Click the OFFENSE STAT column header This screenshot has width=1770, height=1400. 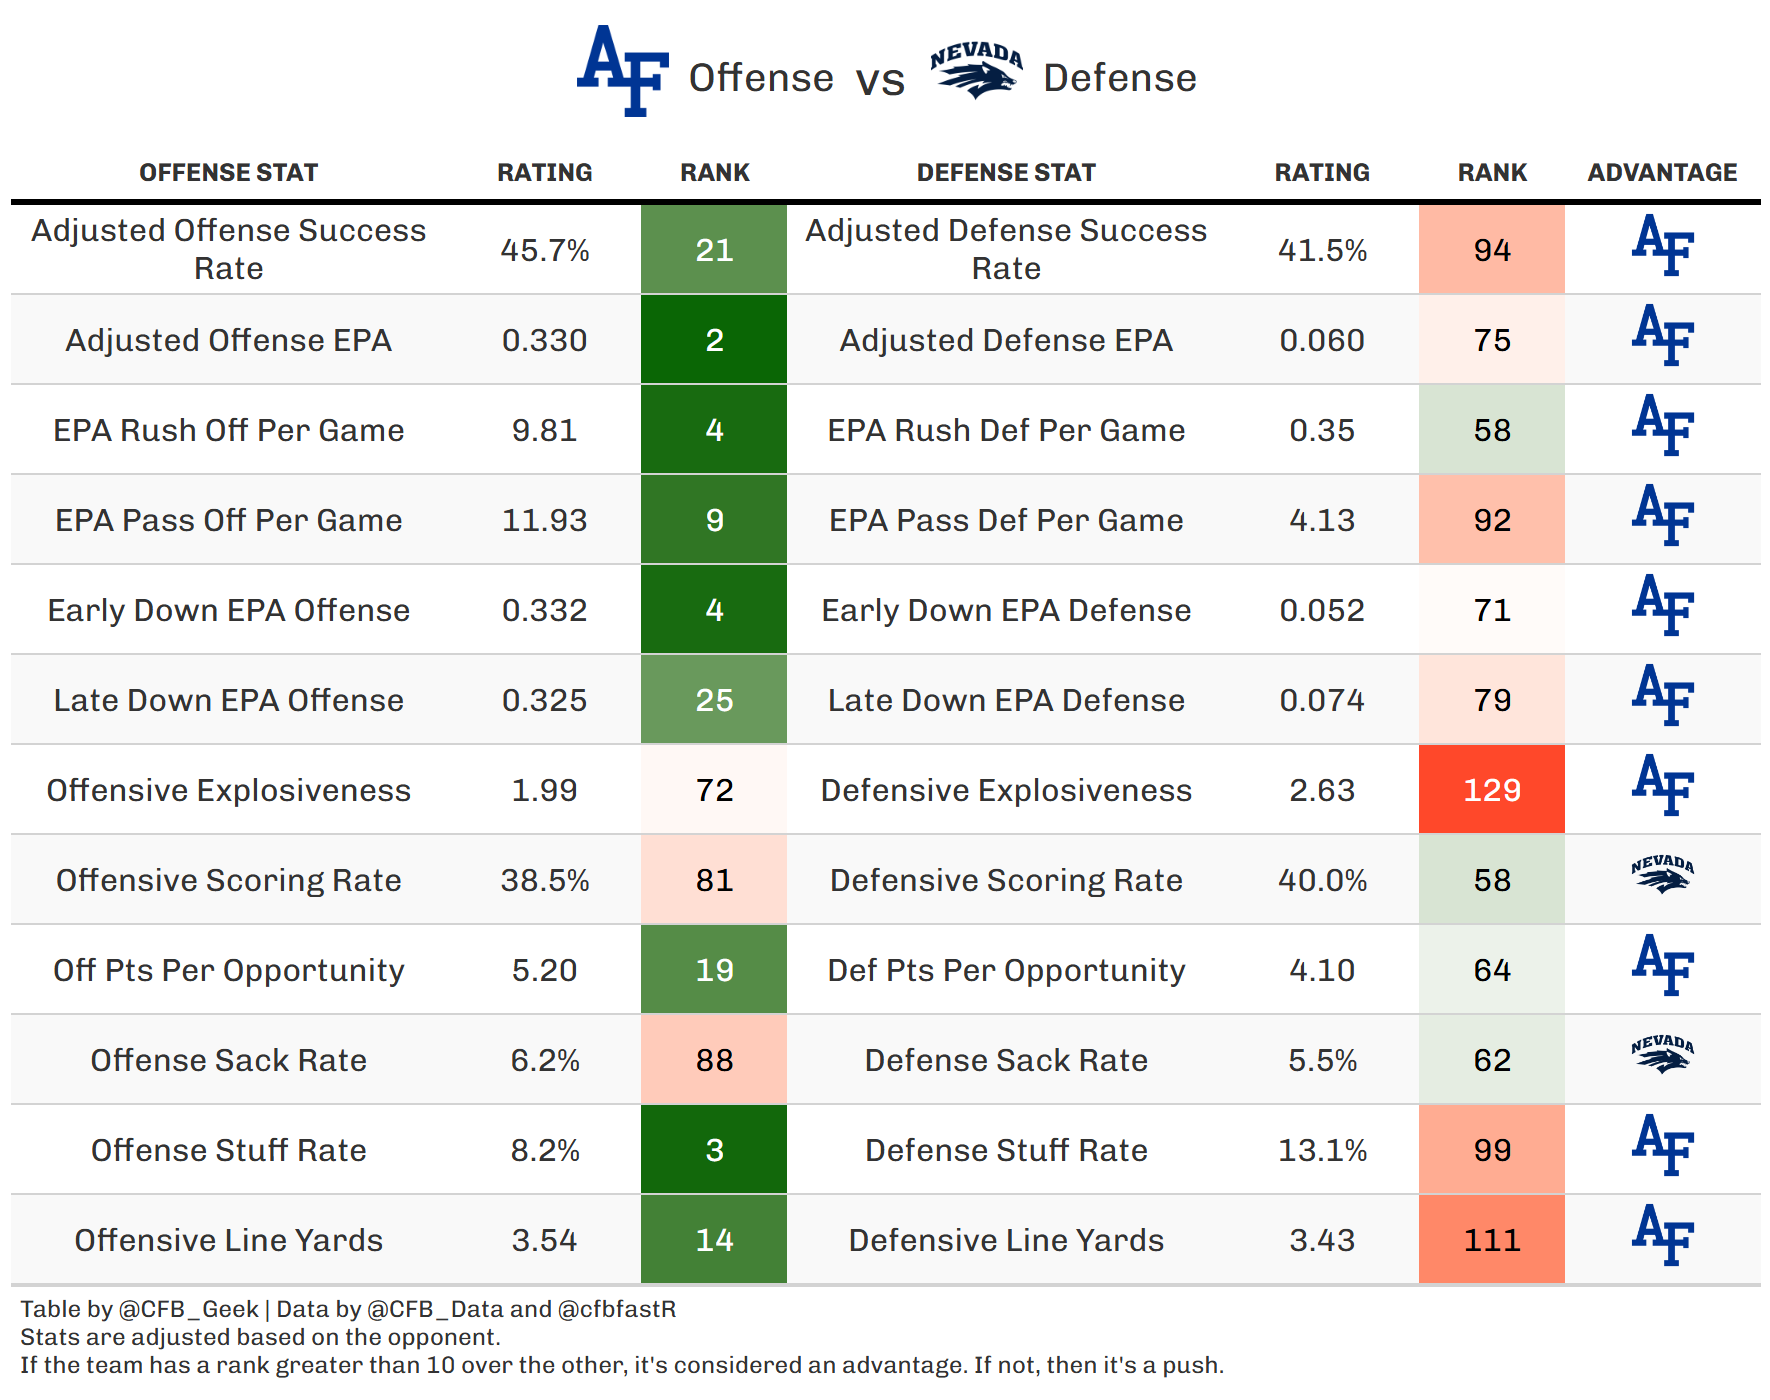point(228,173)
